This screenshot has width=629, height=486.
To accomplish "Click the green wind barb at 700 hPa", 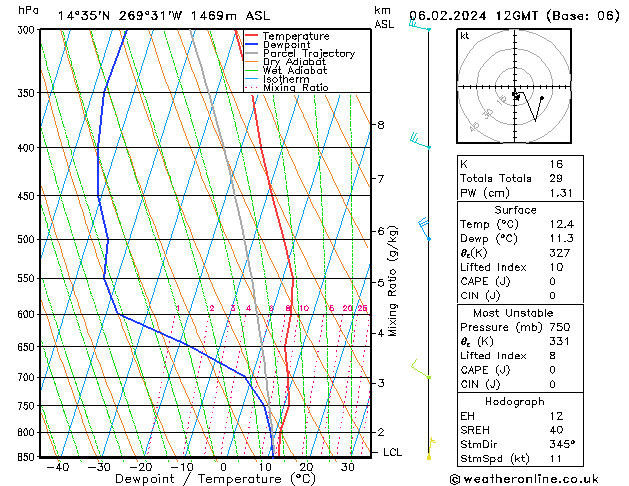I will coord(421,369).
